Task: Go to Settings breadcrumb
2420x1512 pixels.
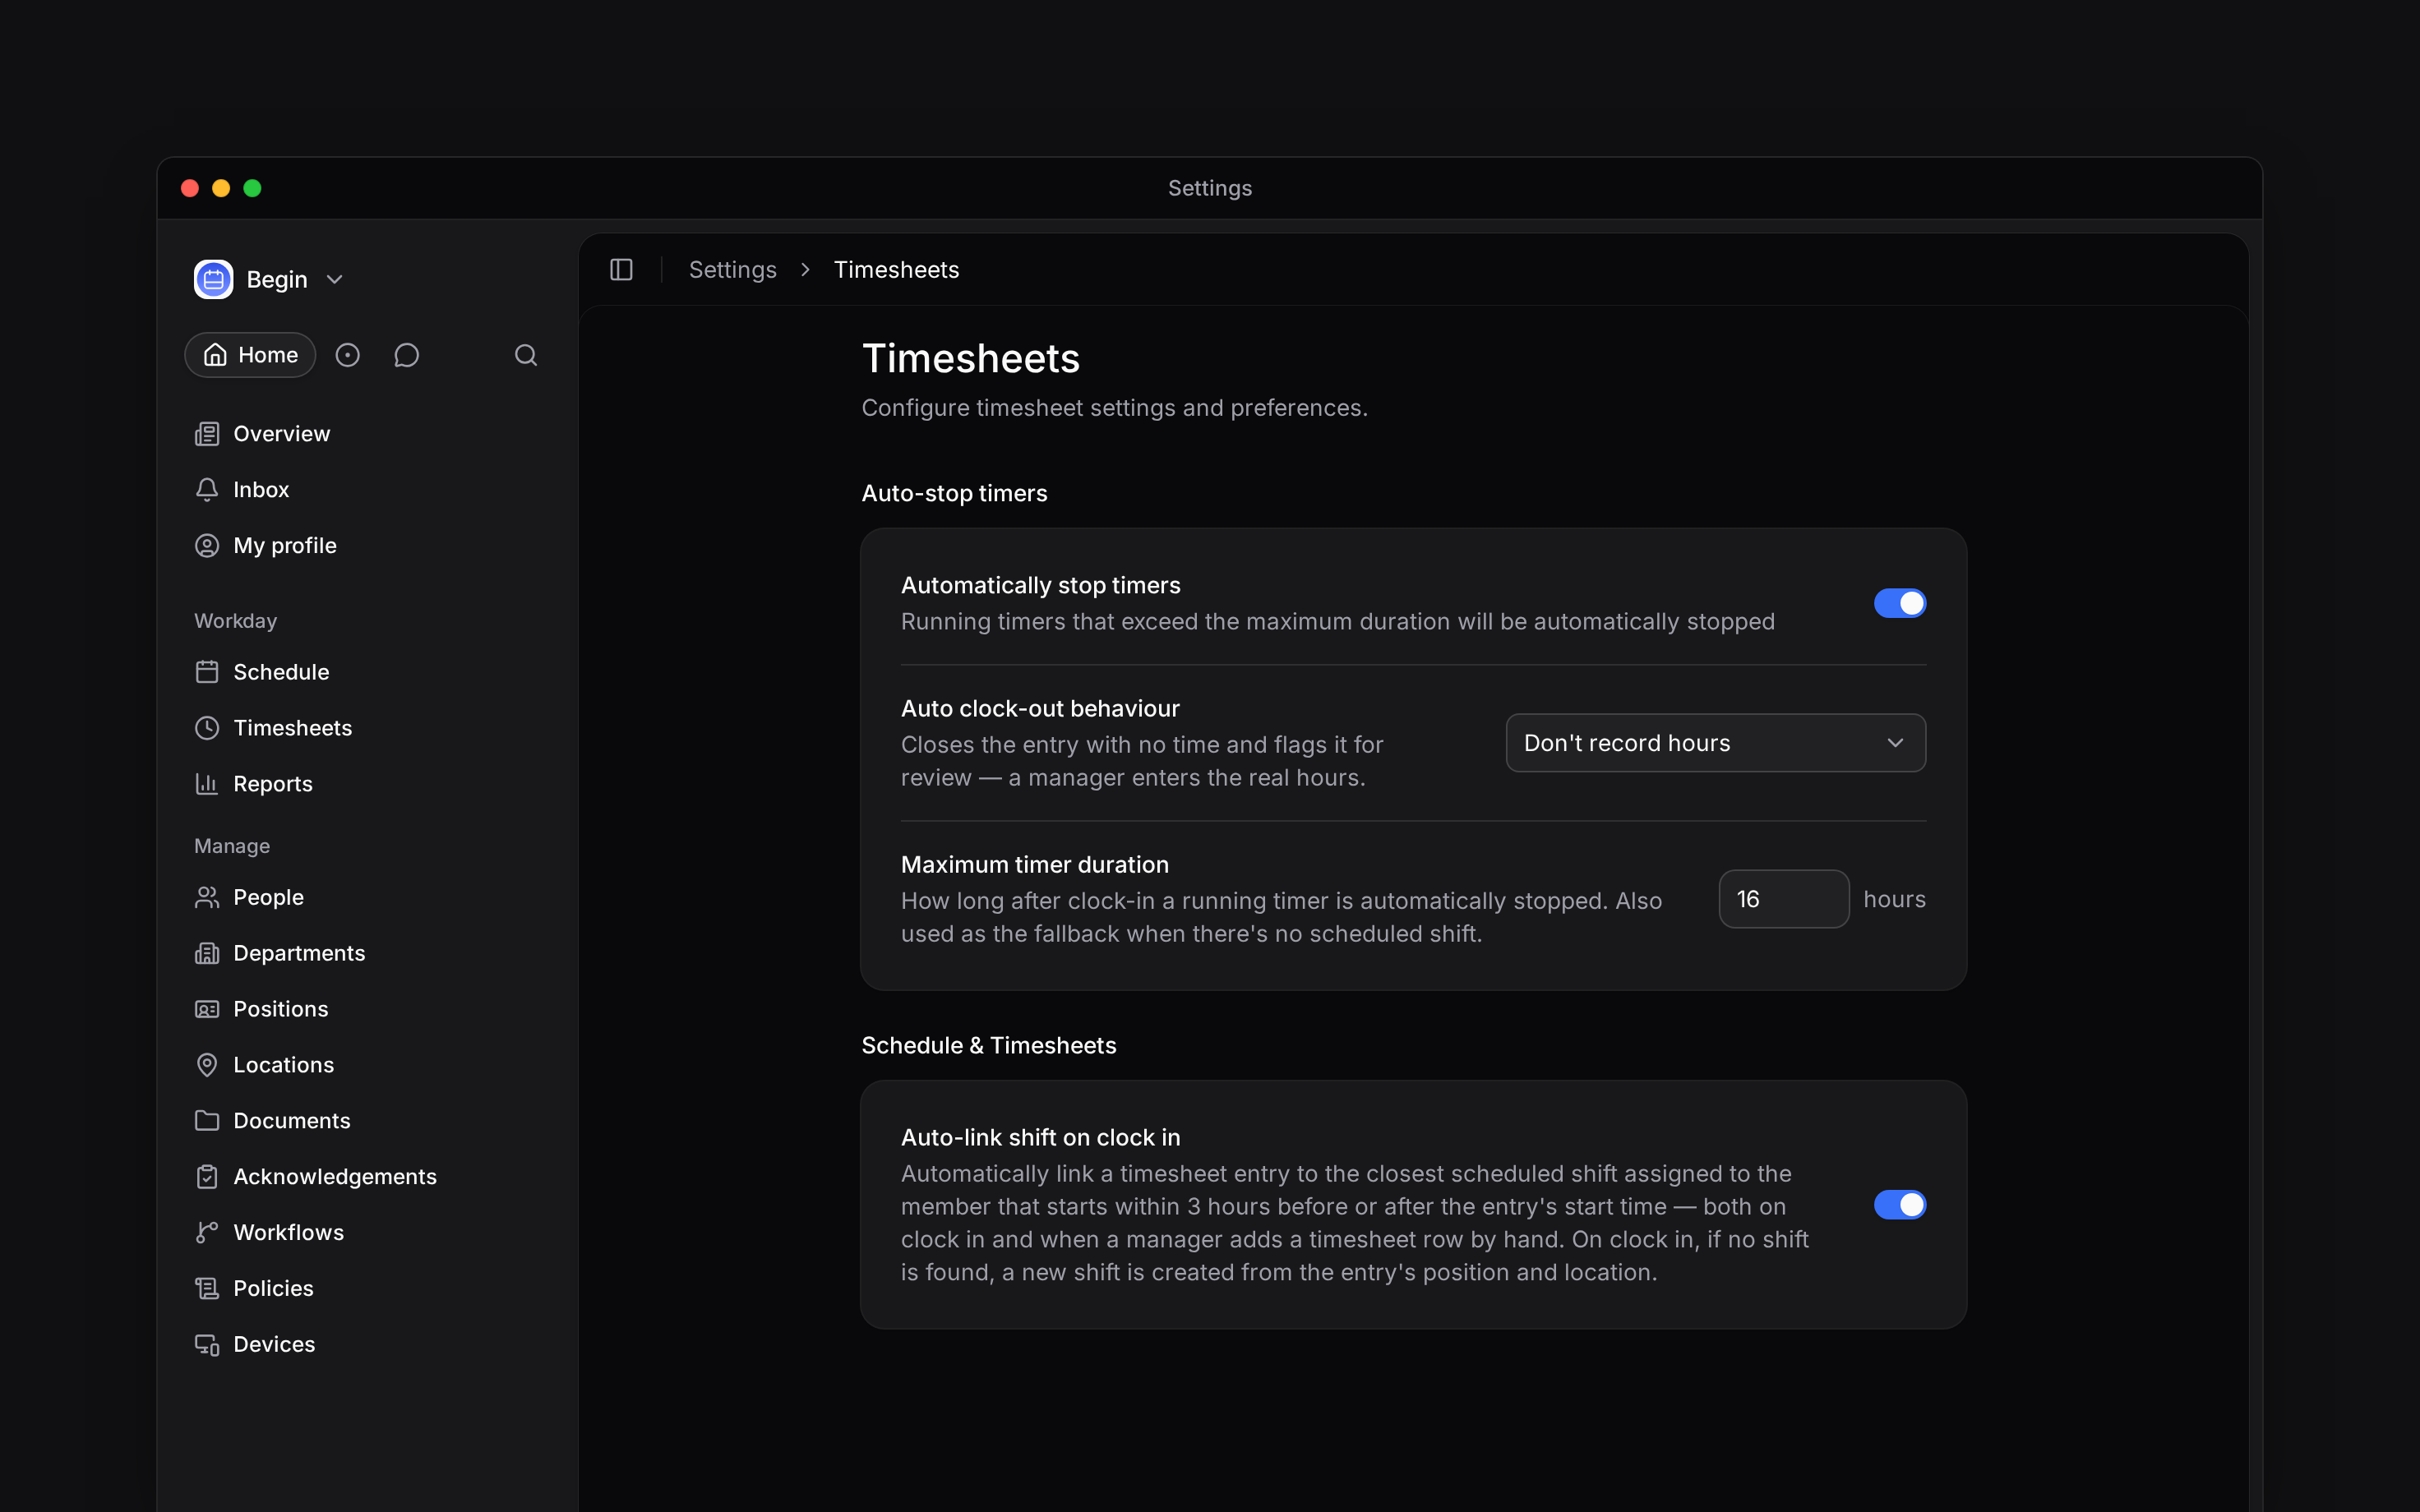Action: tap(733, 270)
